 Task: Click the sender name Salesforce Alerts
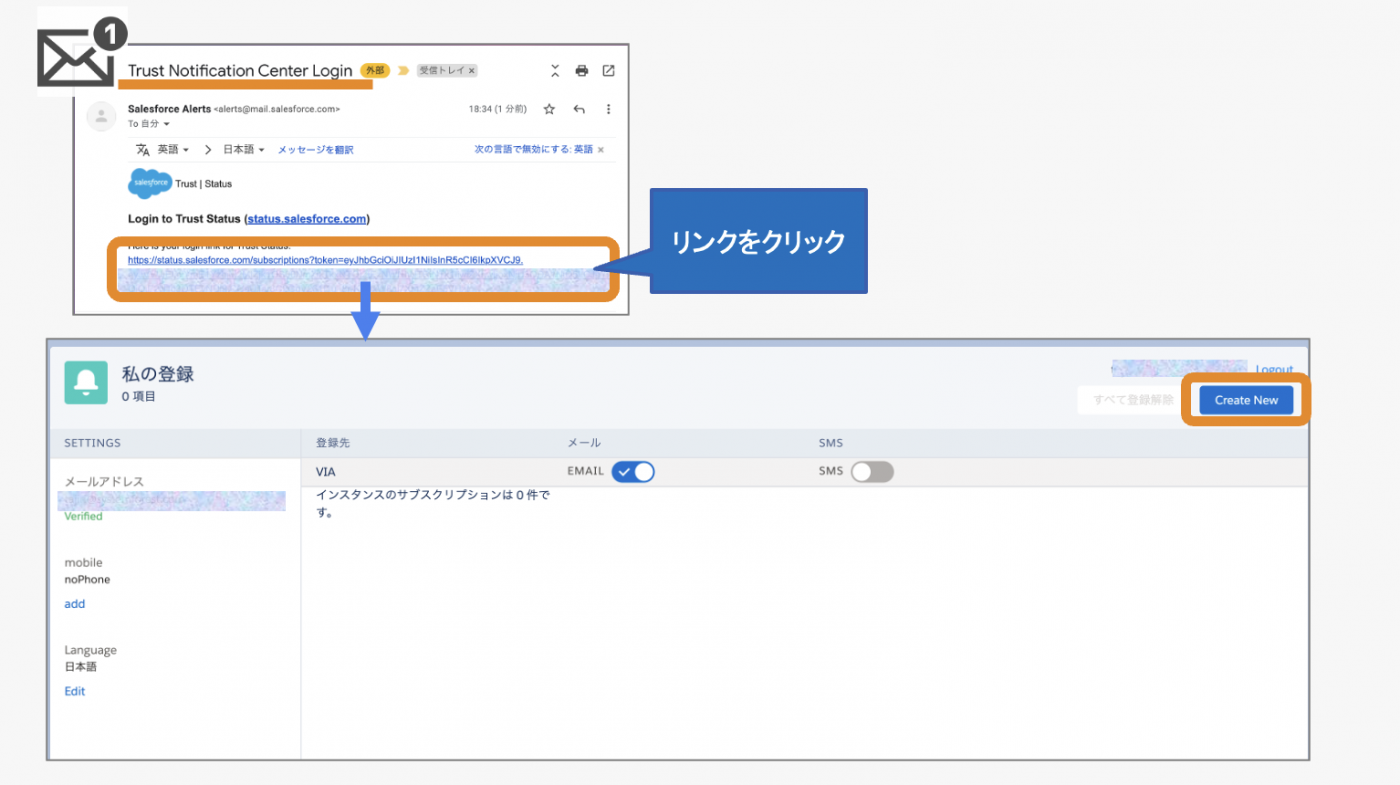pos(169,109)
